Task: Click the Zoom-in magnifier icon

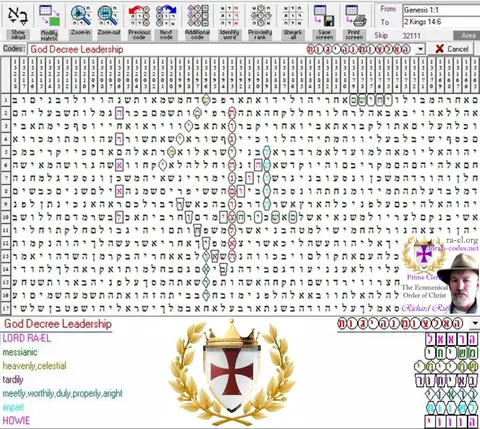Action: [81, 16]
